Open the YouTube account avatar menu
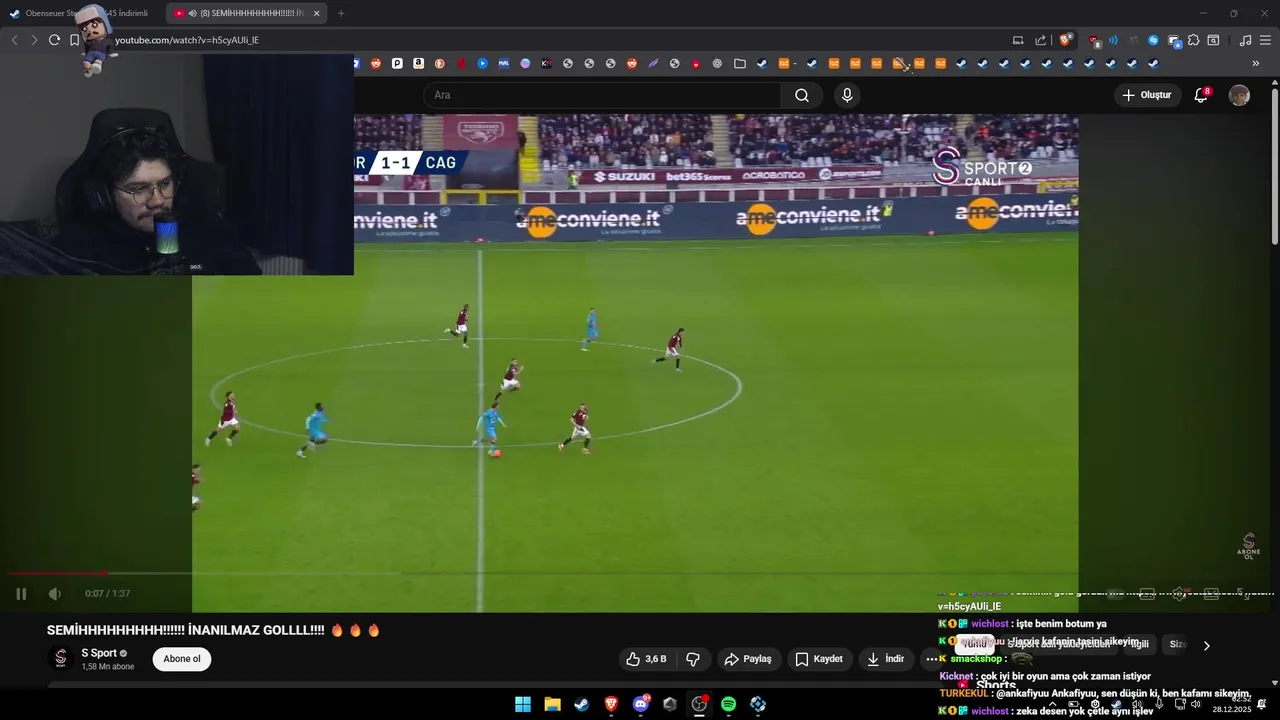The image size is (1280, 720). coord(1239,95)
